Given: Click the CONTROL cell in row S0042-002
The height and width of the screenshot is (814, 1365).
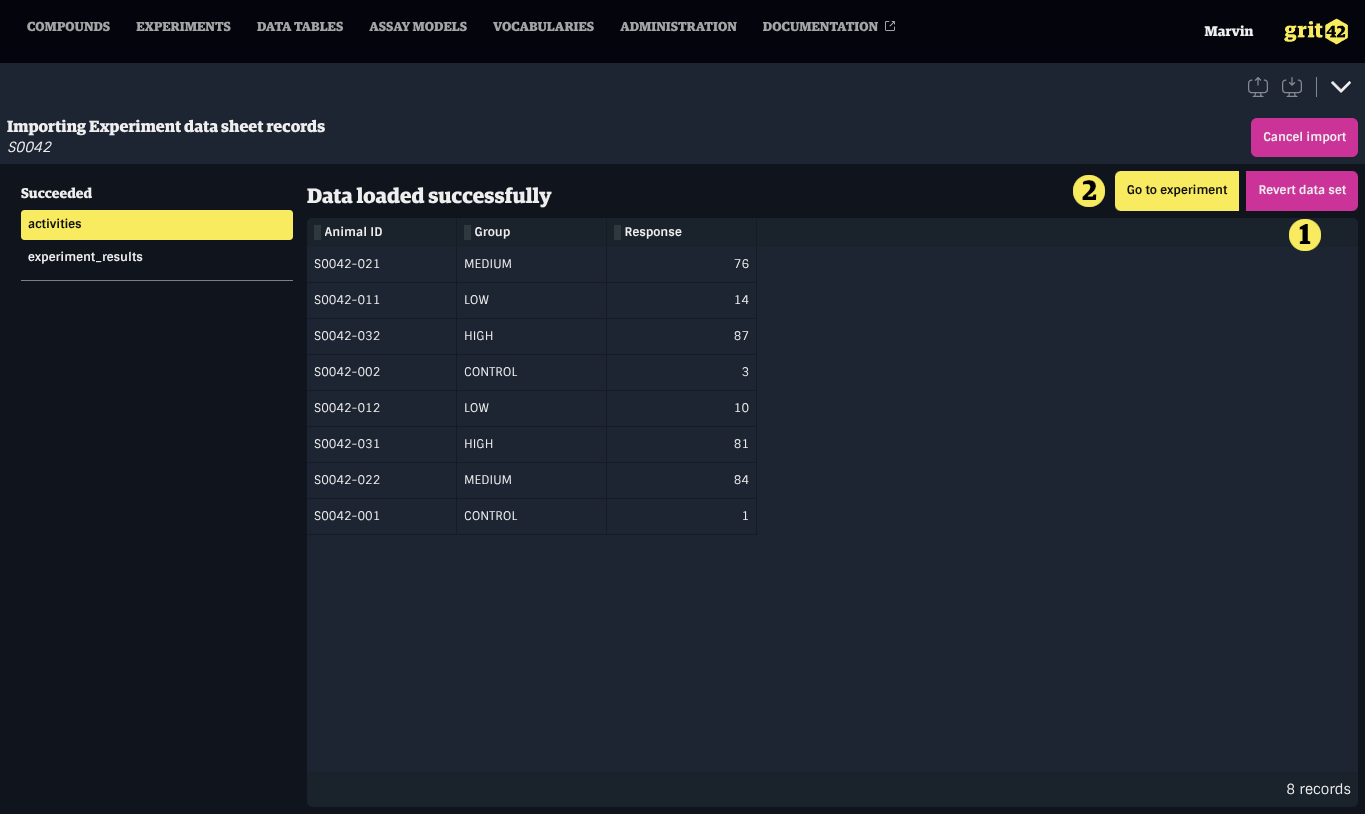Looking at the screenshot, I should (532, 372).
